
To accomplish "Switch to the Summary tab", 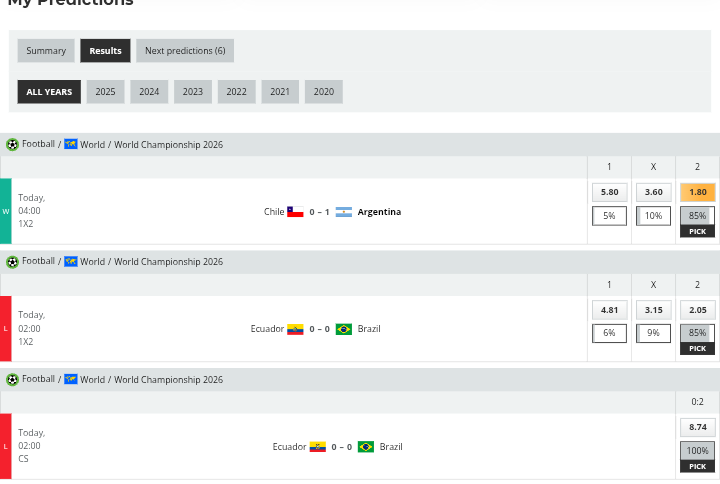I will tap(46, 51).
